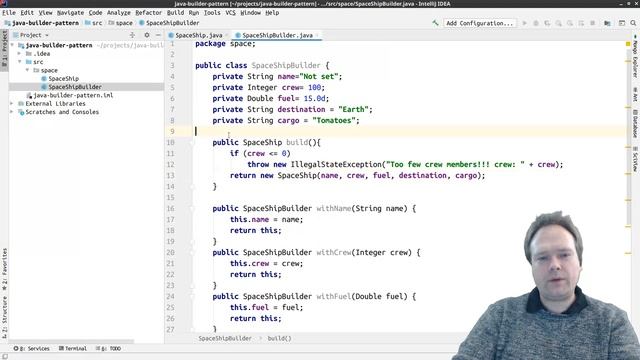Click the java-builder-pattern.iml file icon
Screen dimensions: 640x360
pos(29,95)
